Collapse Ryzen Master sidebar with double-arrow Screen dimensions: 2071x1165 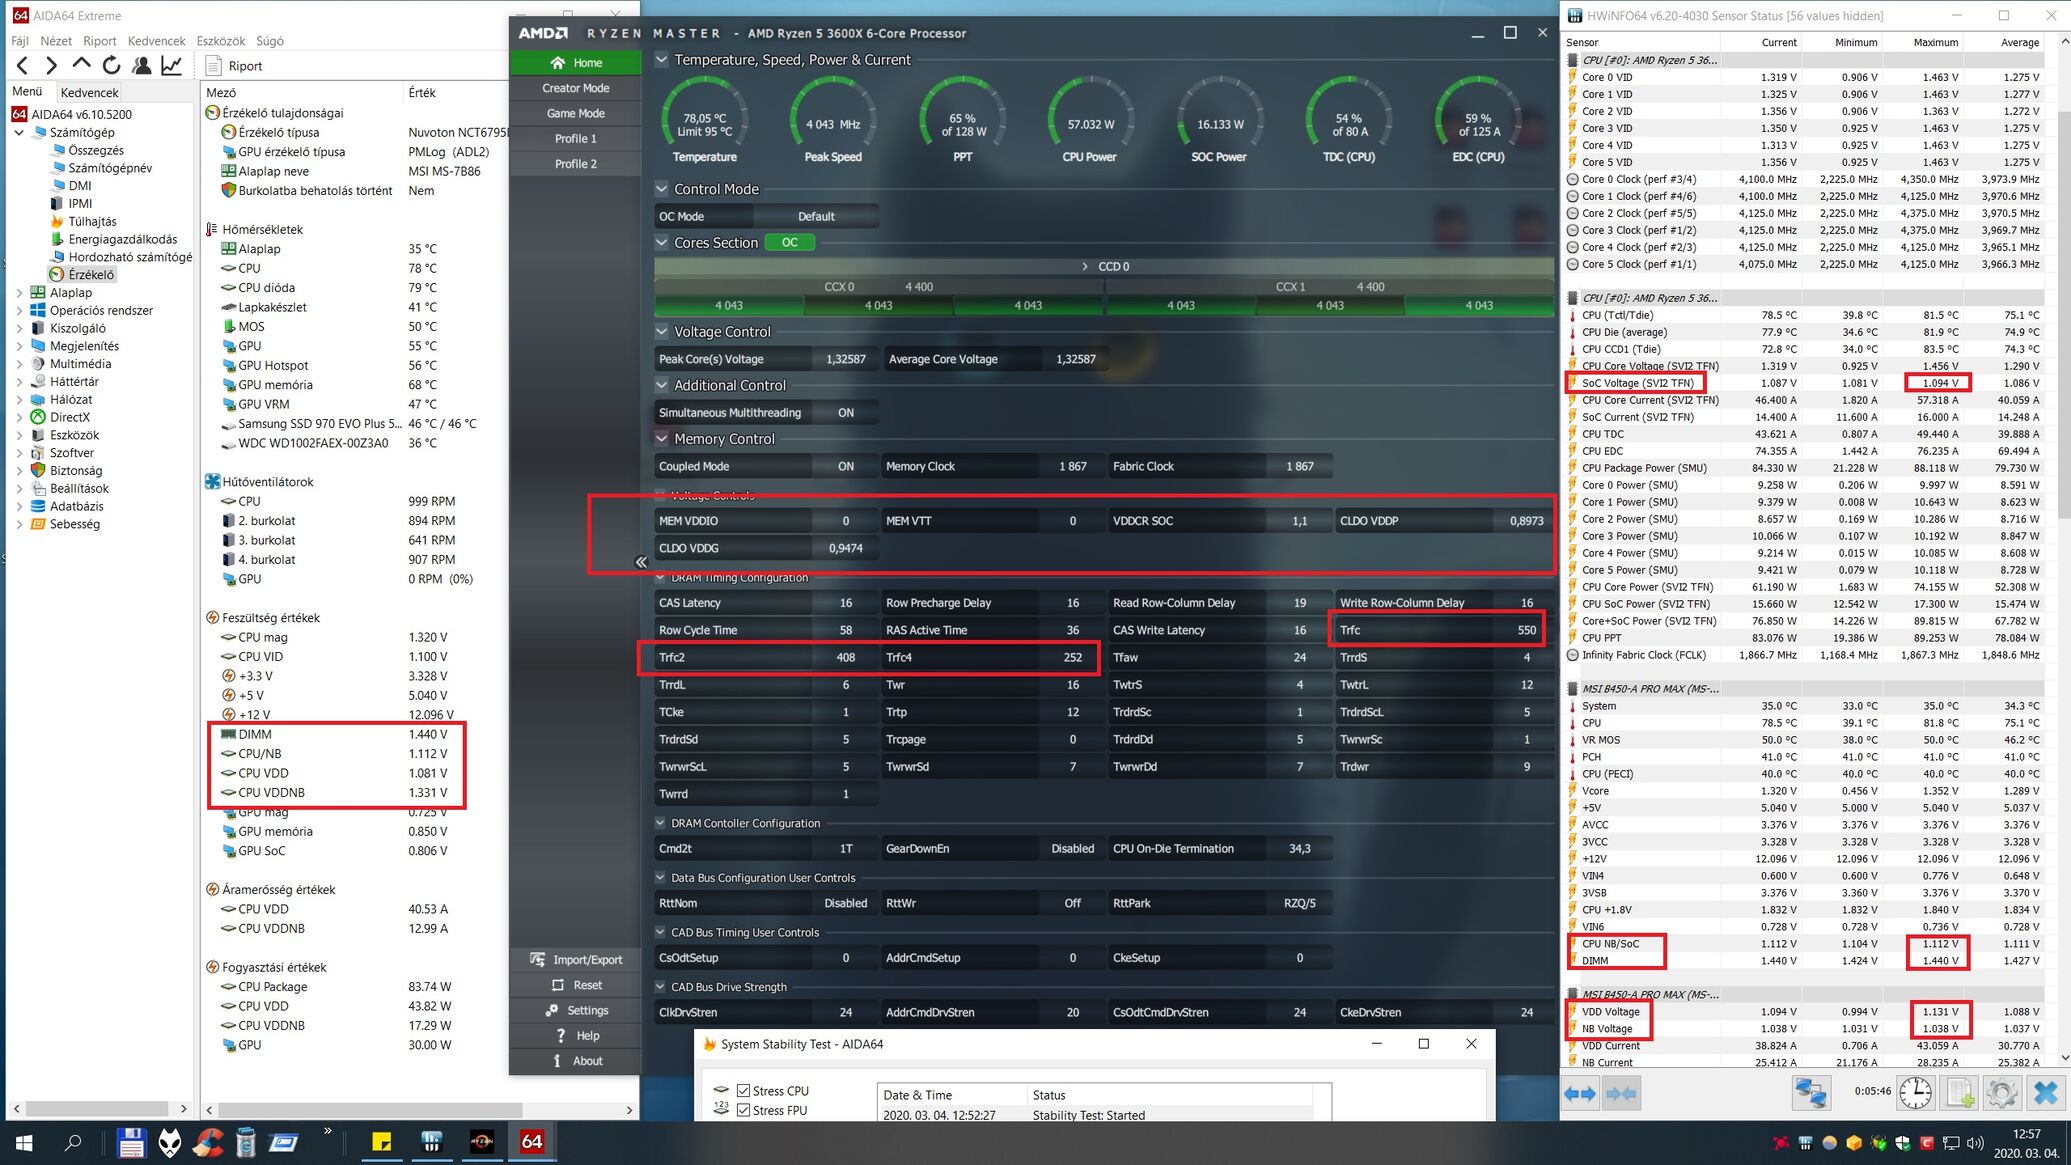pos(641,562)
